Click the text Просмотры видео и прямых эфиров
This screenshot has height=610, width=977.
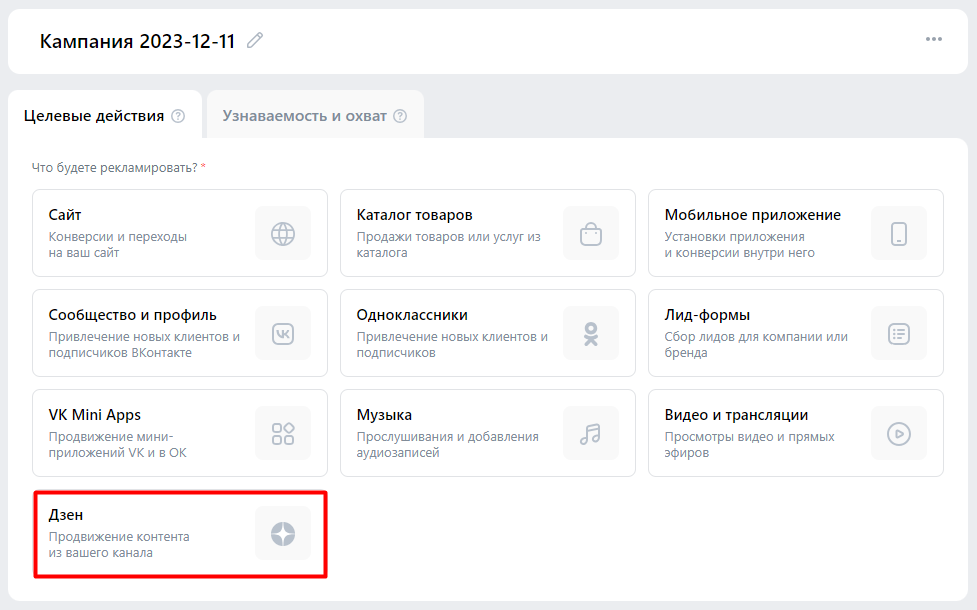tap(749, 444)
